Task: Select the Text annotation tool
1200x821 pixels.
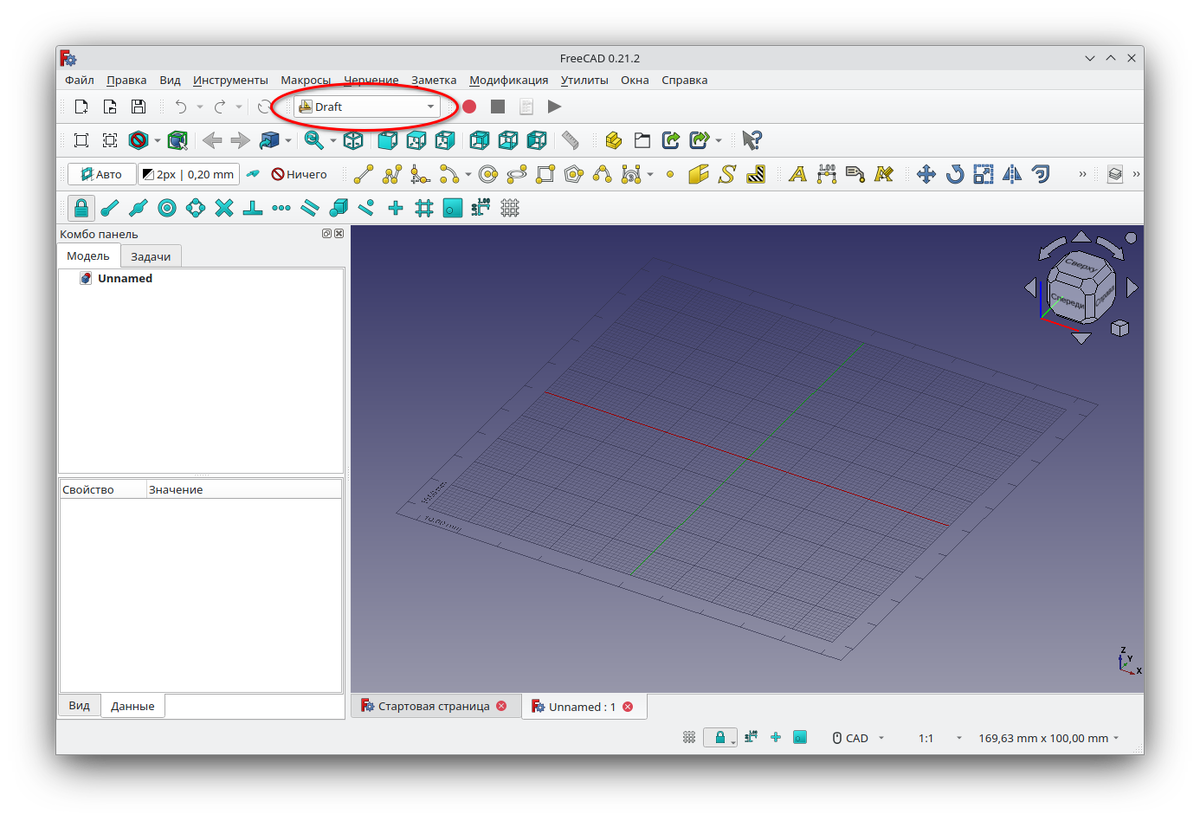Action: click(x=797, y=174)
